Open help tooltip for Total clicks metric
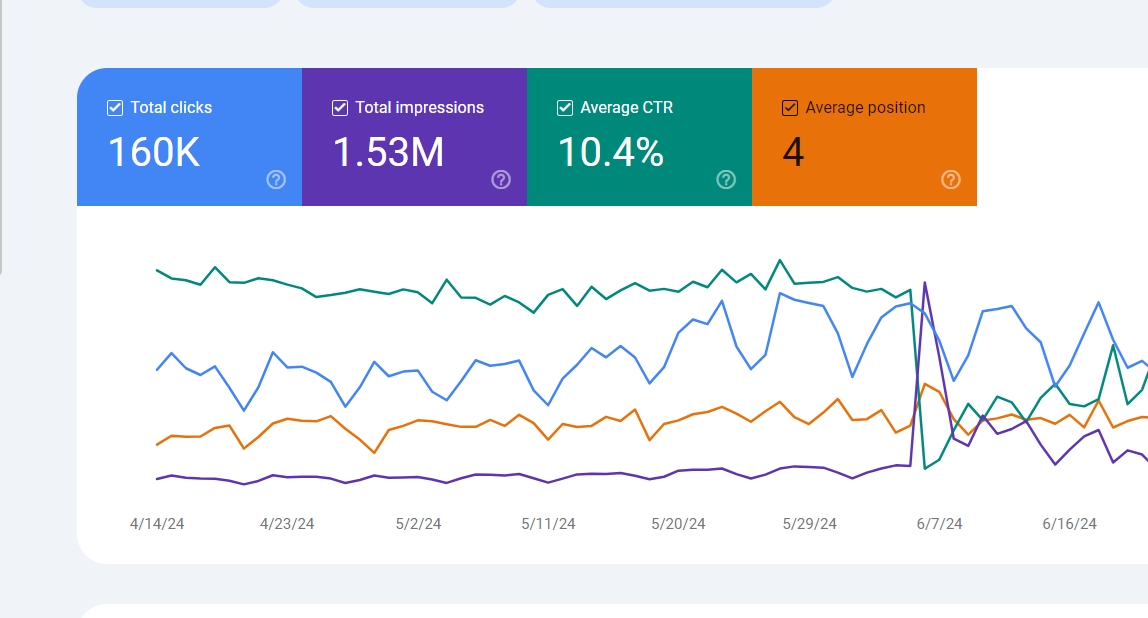The width and height of the screenshot is (1148, 618). coord(275,181)
